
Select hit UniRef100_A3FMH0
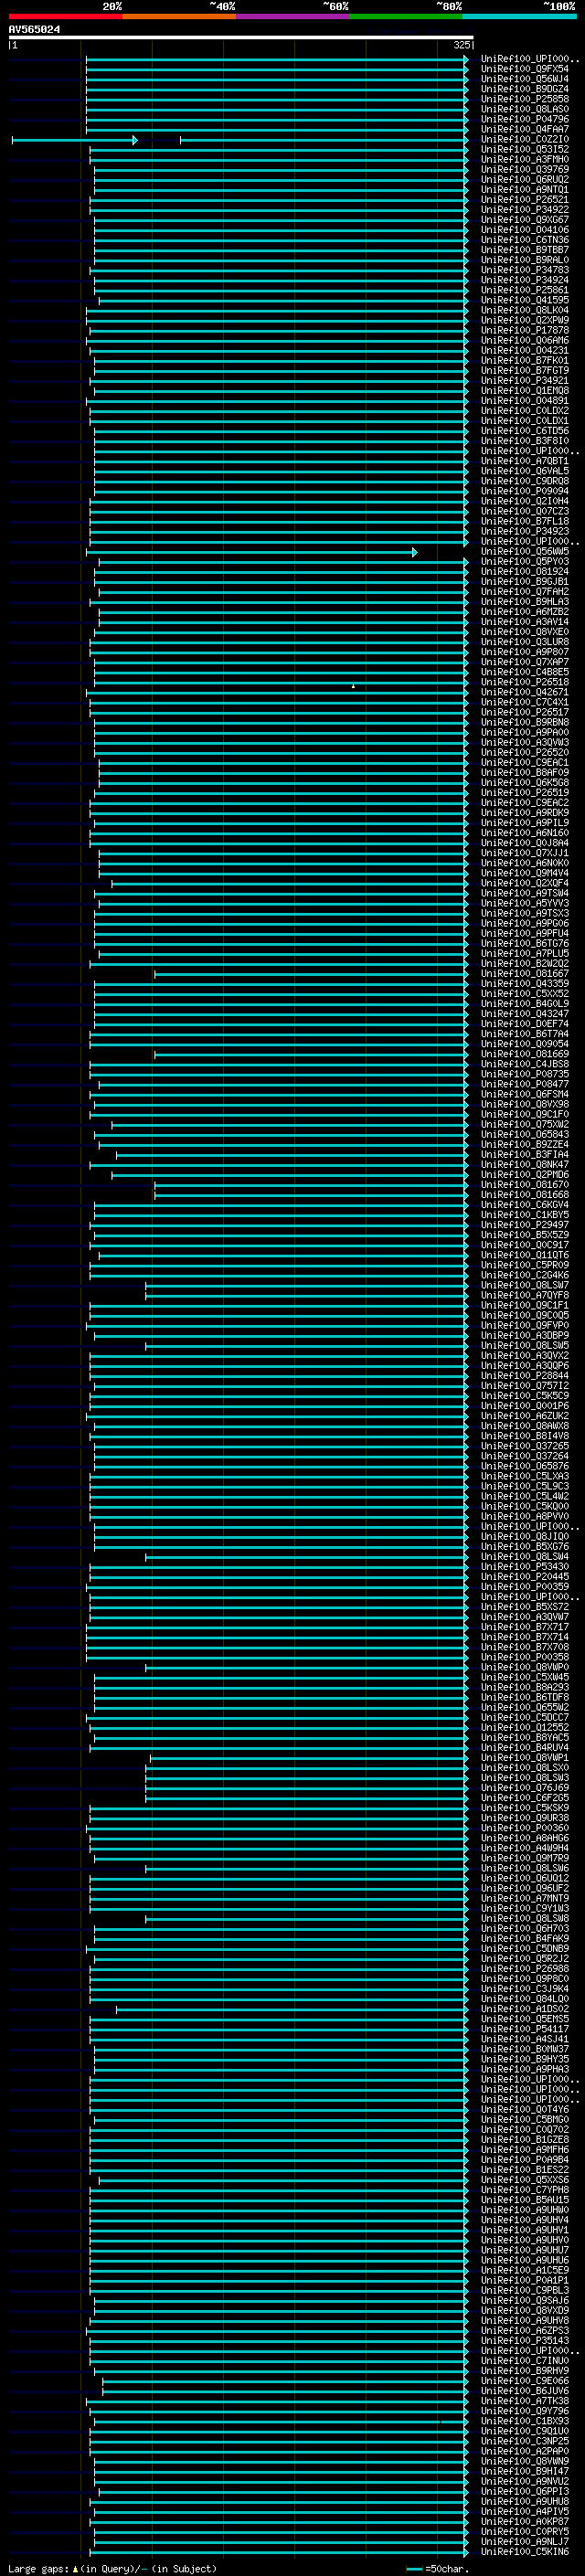(x=524, y=159)
